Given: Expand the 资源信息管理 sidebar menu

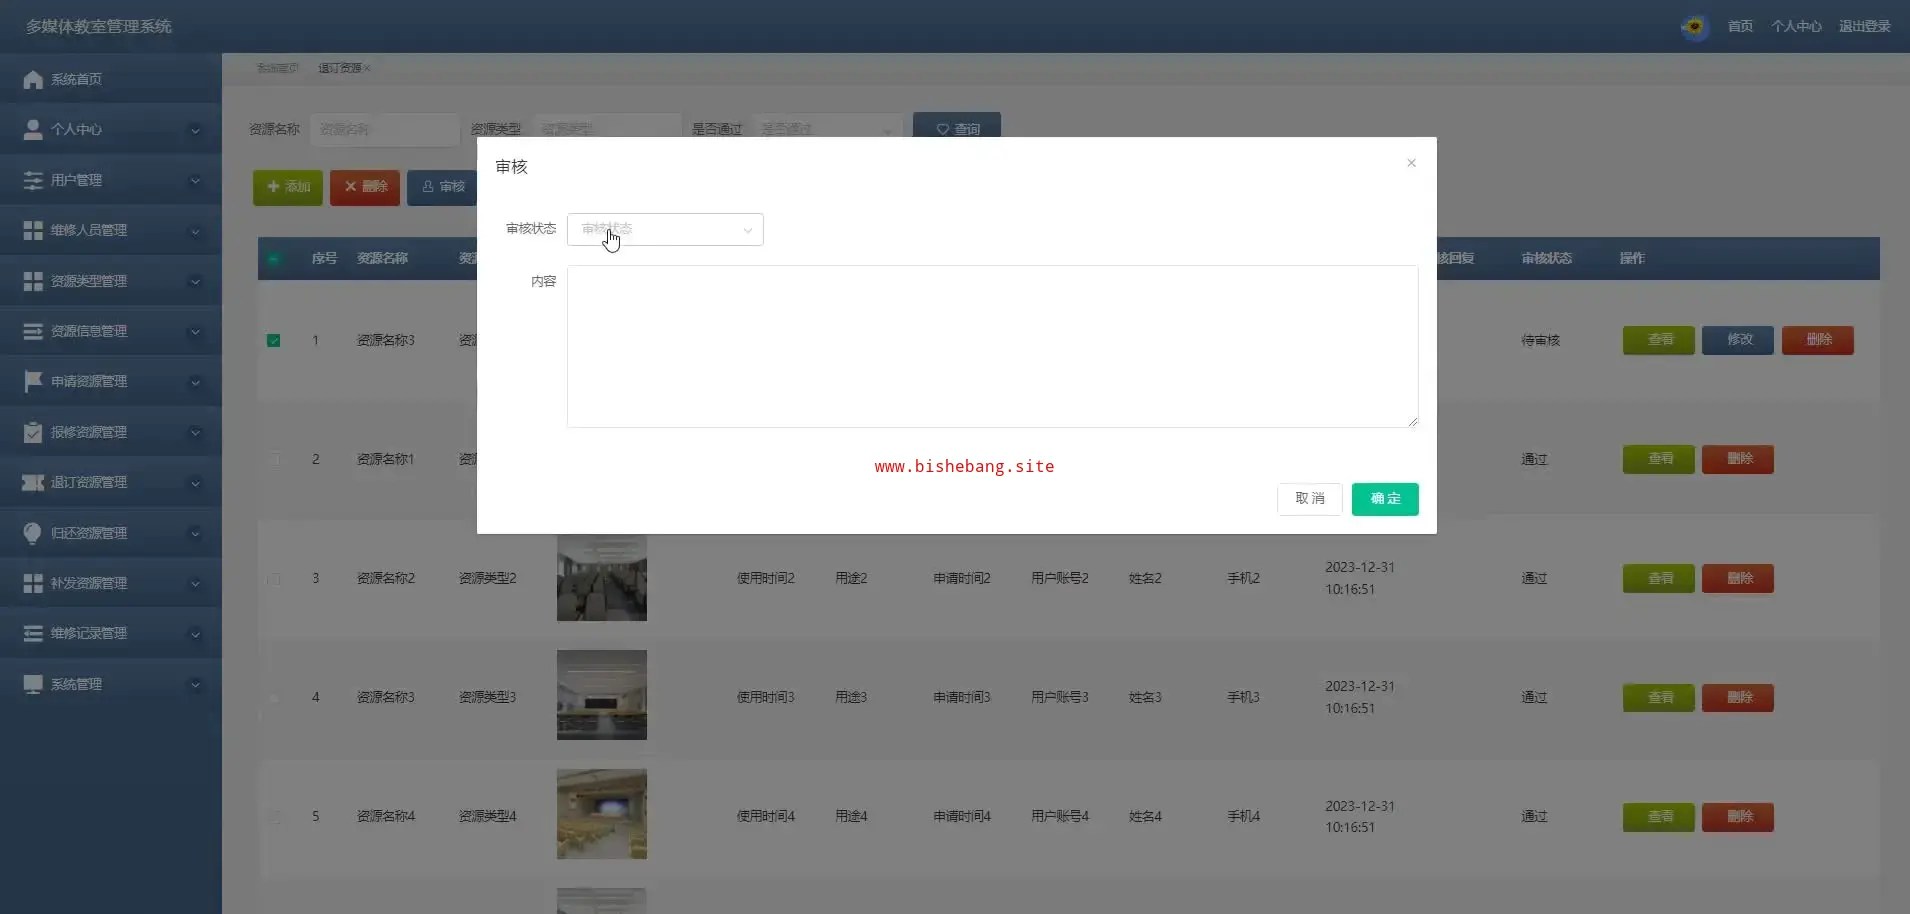Looking at the screenshot, I should coord(110,331).
